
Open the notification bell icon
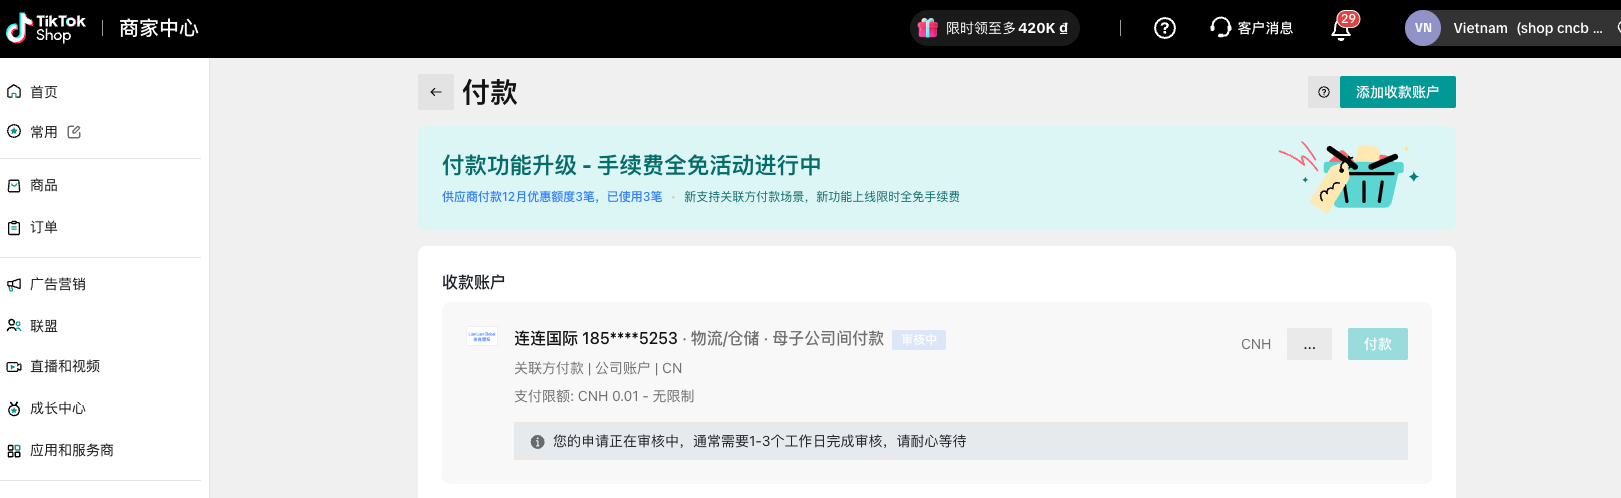1341,28
